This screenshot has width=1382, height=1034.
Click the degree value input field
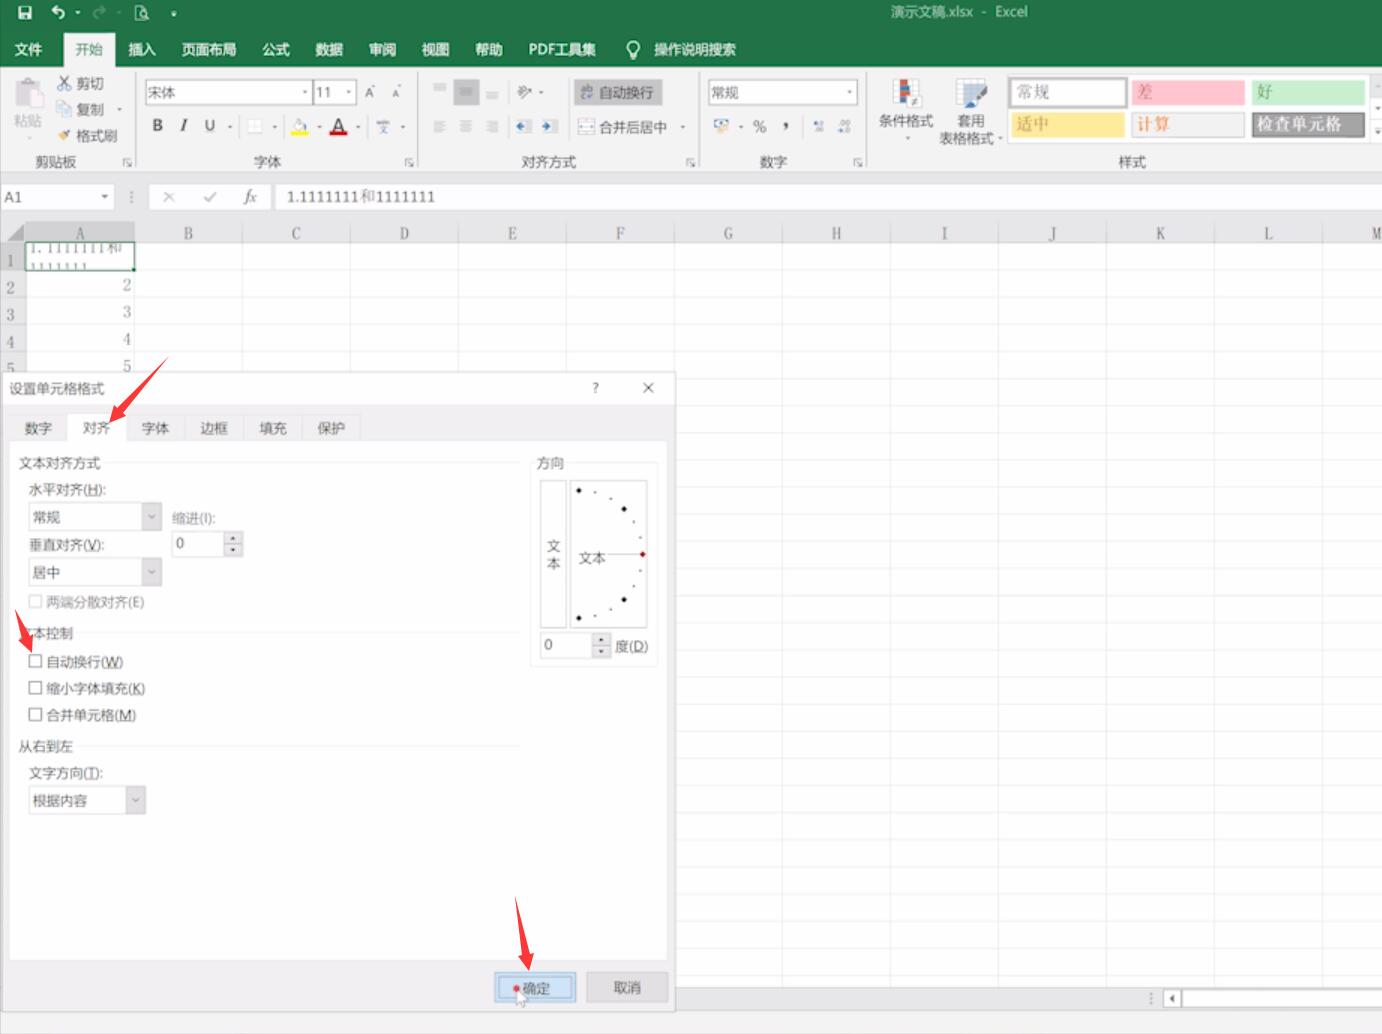tap(566, 645)
